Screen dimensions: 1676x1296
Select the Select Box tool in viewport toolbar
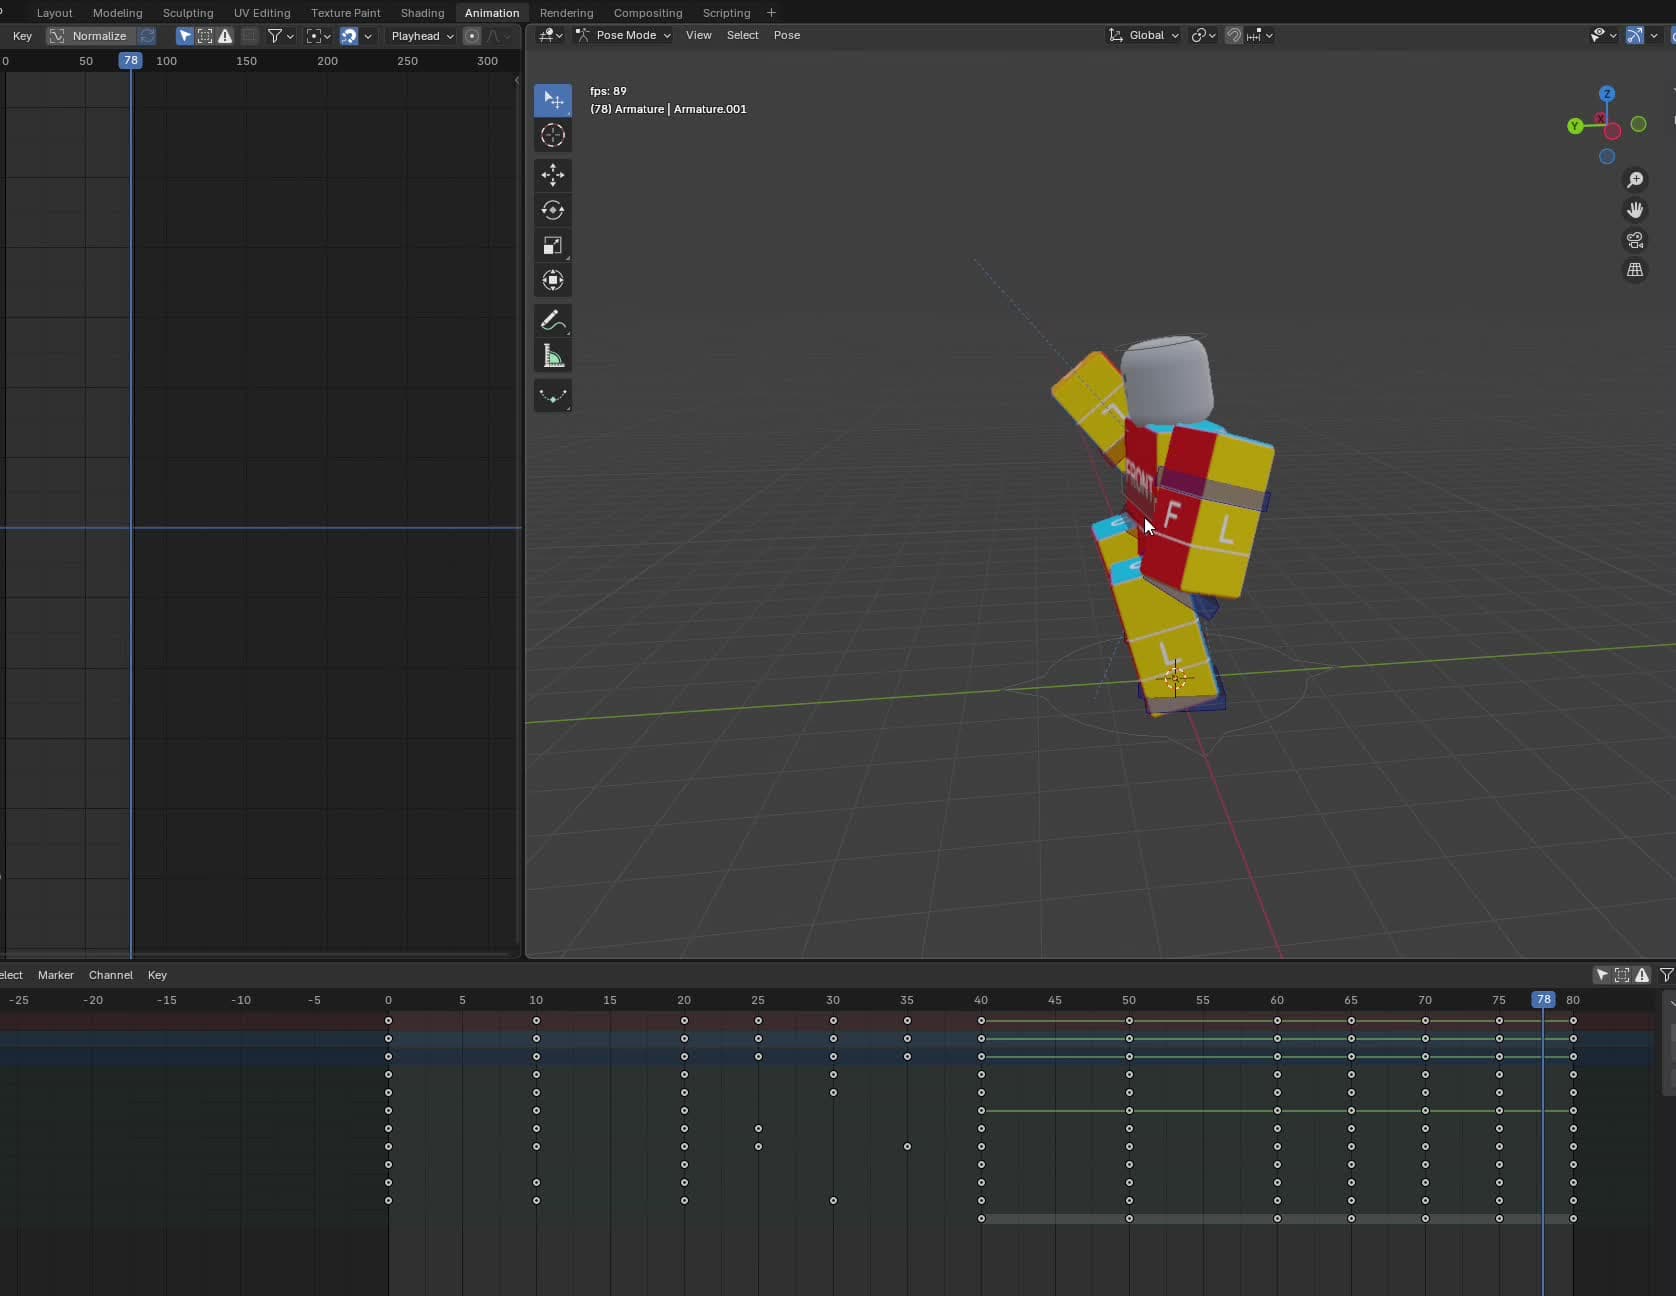pos(553,100)
